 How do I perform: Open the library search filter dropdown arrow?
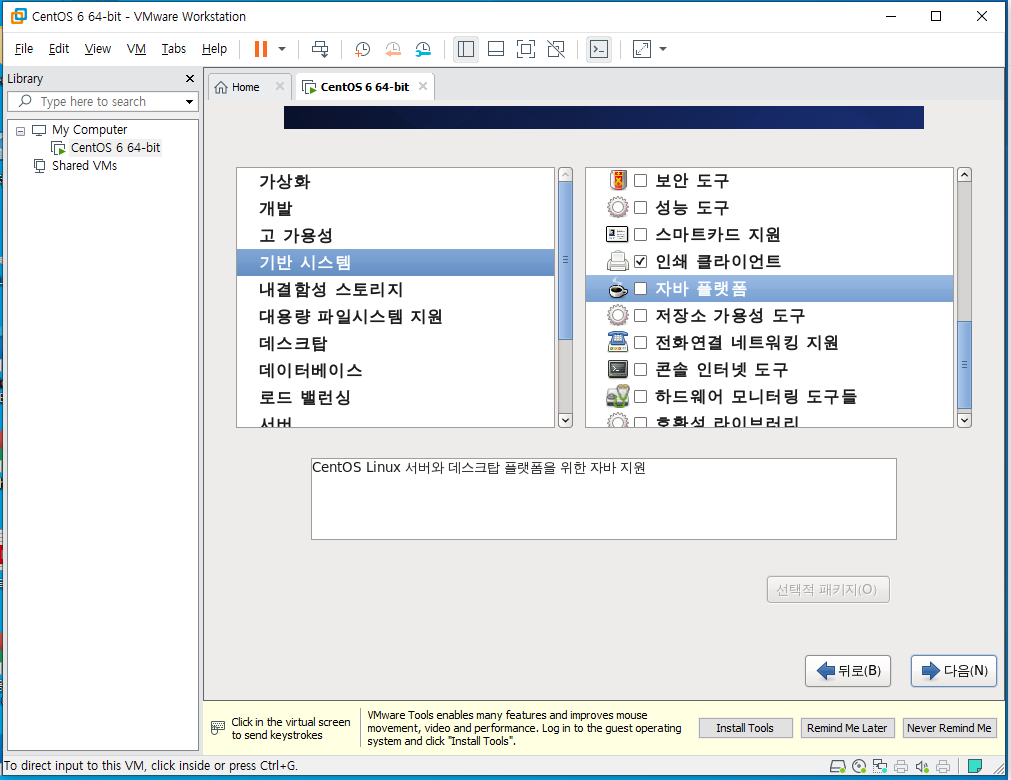click(x=189, y=102)
